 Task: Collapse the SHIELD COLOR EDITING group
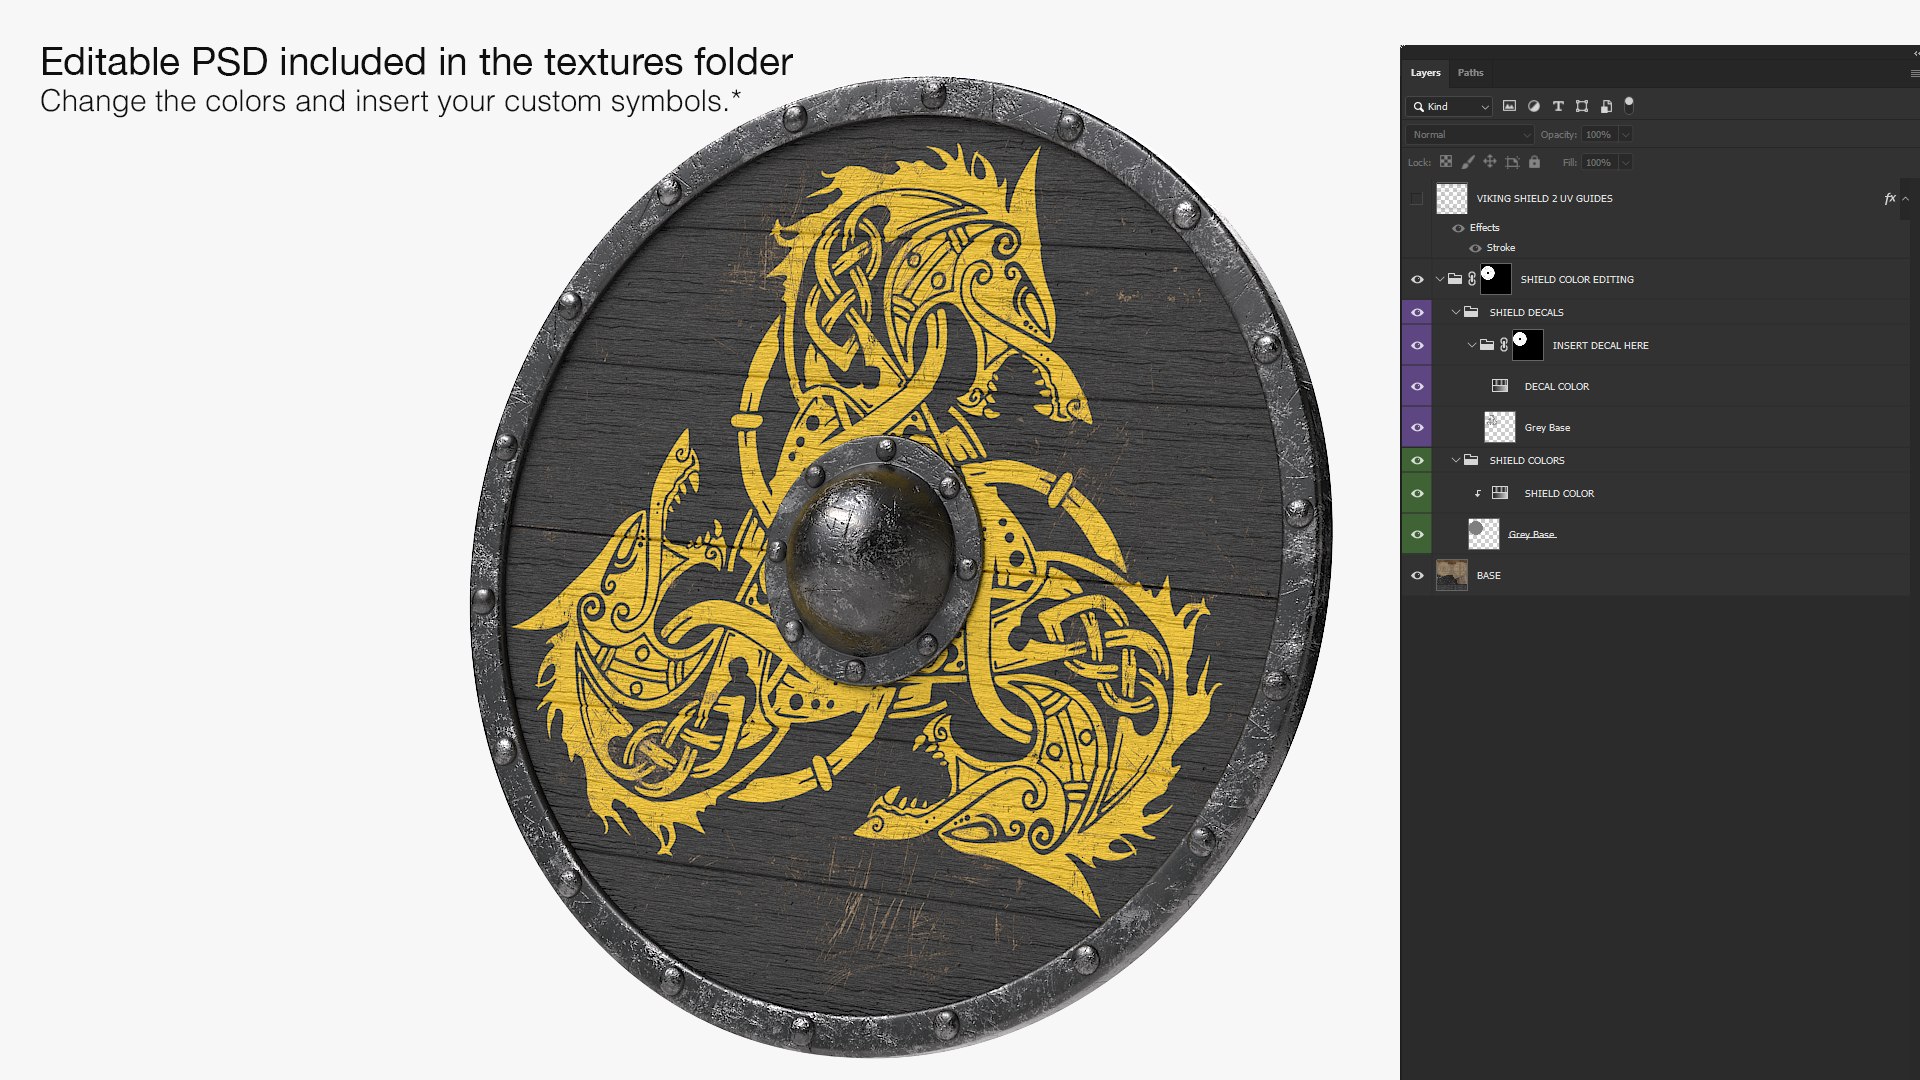[1440, 279]
